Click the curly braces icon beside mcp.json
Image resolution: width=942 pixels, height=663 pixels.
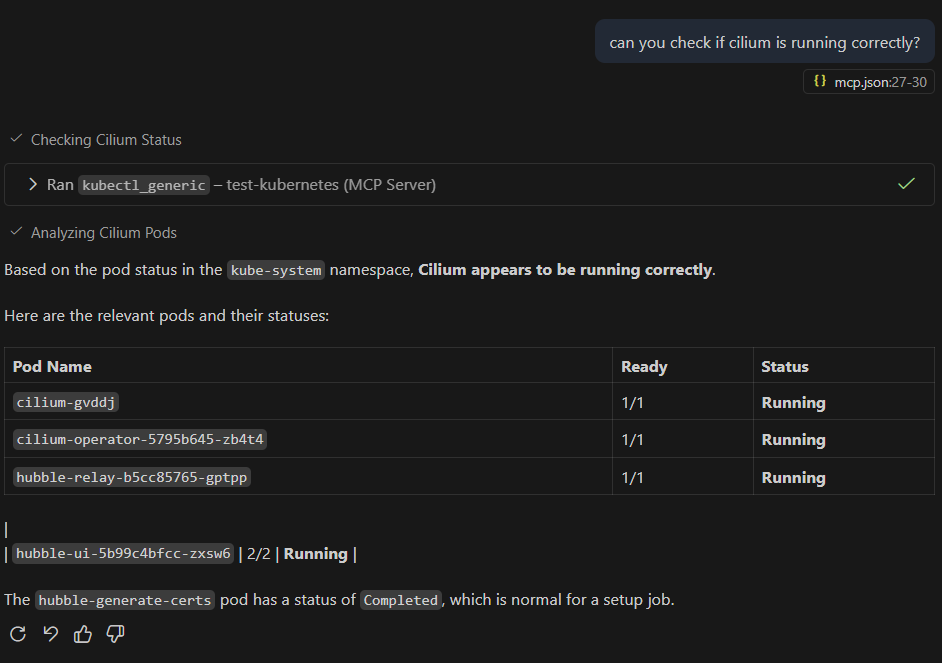(x=819, y=82)
